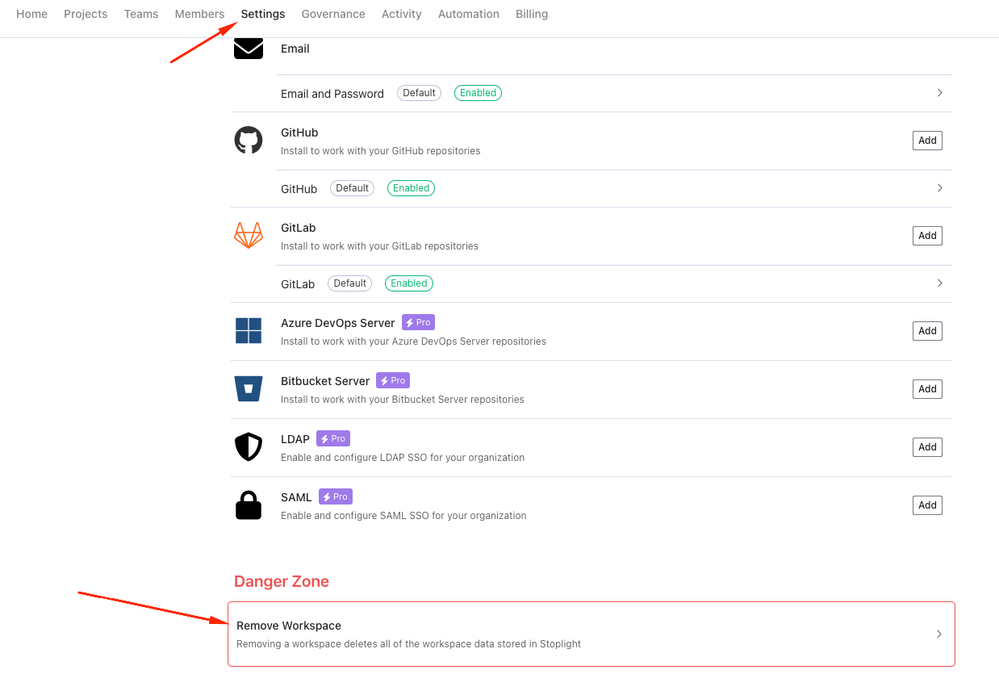This screenshot has height=679, width=999.
Task: Click the Pro badge next to SAML
Action: click(336, 497)
